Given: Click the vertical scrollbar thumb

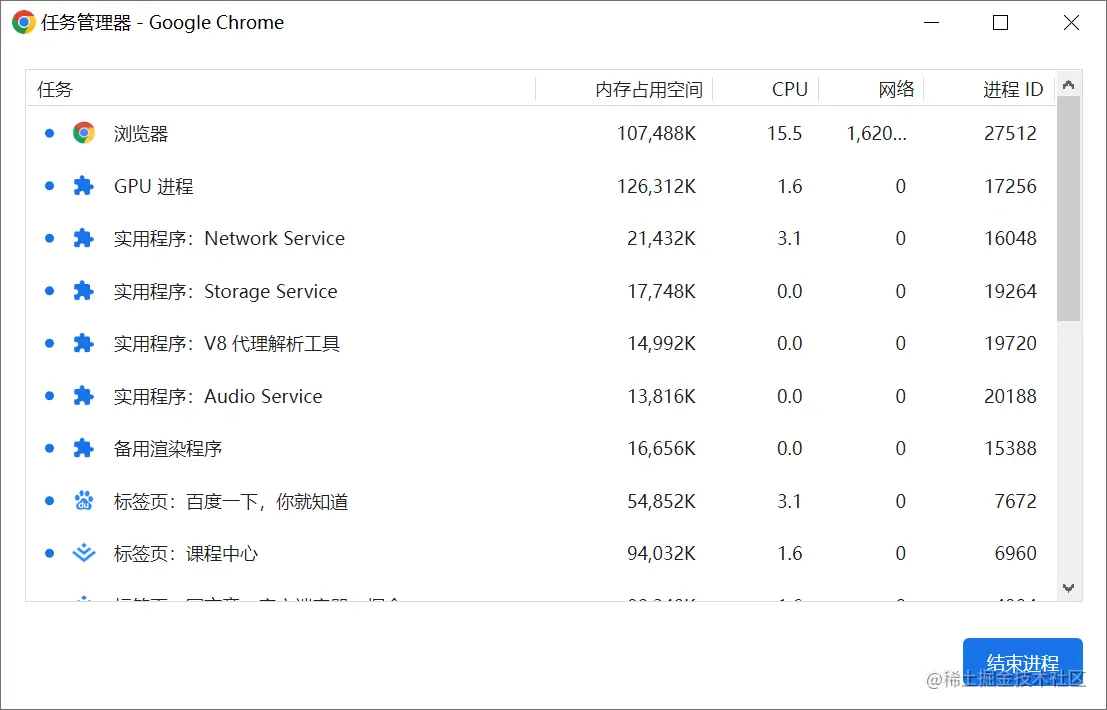Looking at the screenshot, I should tap(1068, 208).
